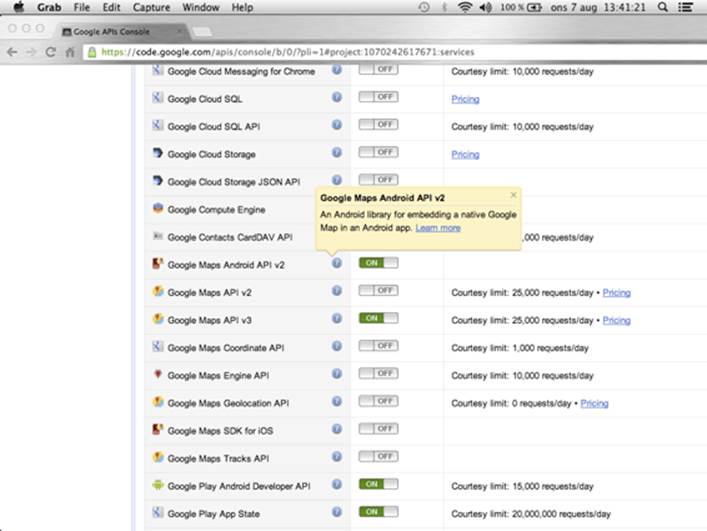Click the browser back arrow
The width and height of the screenshot is (707, 531).
point(12,52)
